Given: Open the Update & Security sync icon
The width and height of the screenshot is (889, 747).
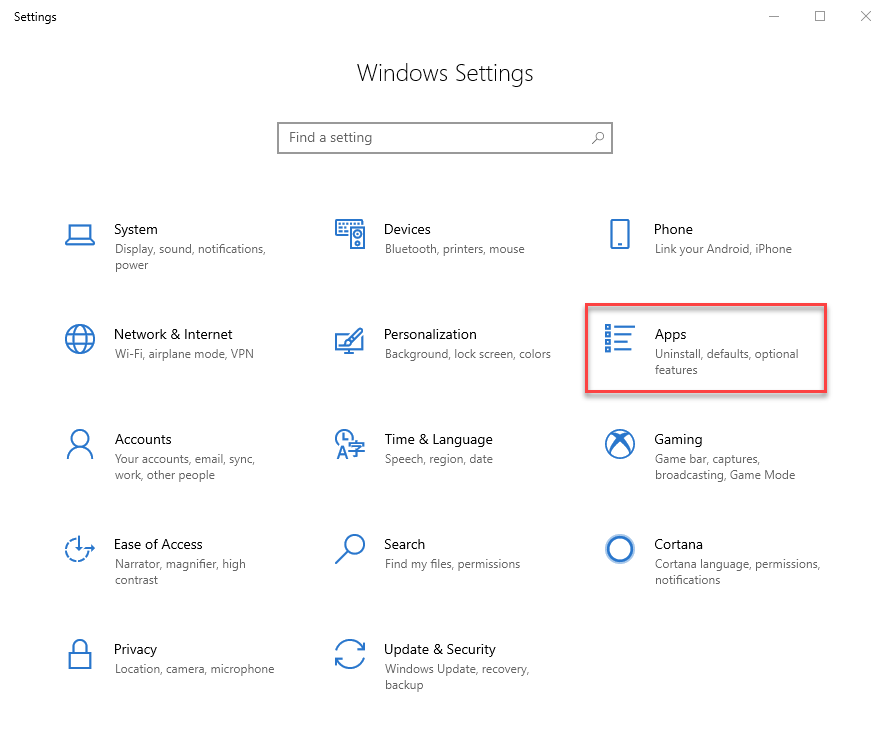Looking at the screenshot, I should point(350,654).
